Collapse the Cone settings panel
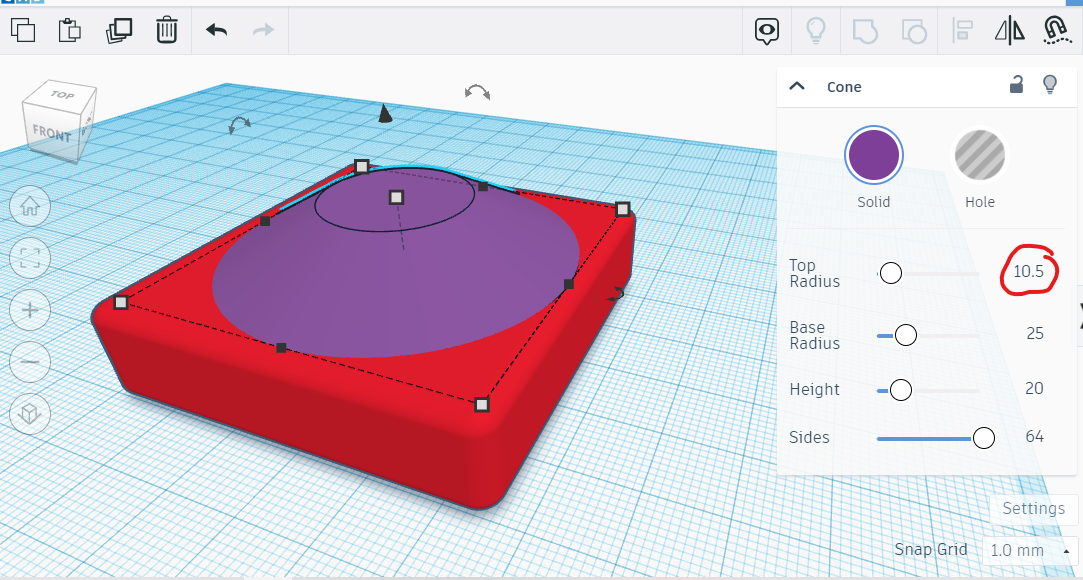 click(x=797, y=86)
